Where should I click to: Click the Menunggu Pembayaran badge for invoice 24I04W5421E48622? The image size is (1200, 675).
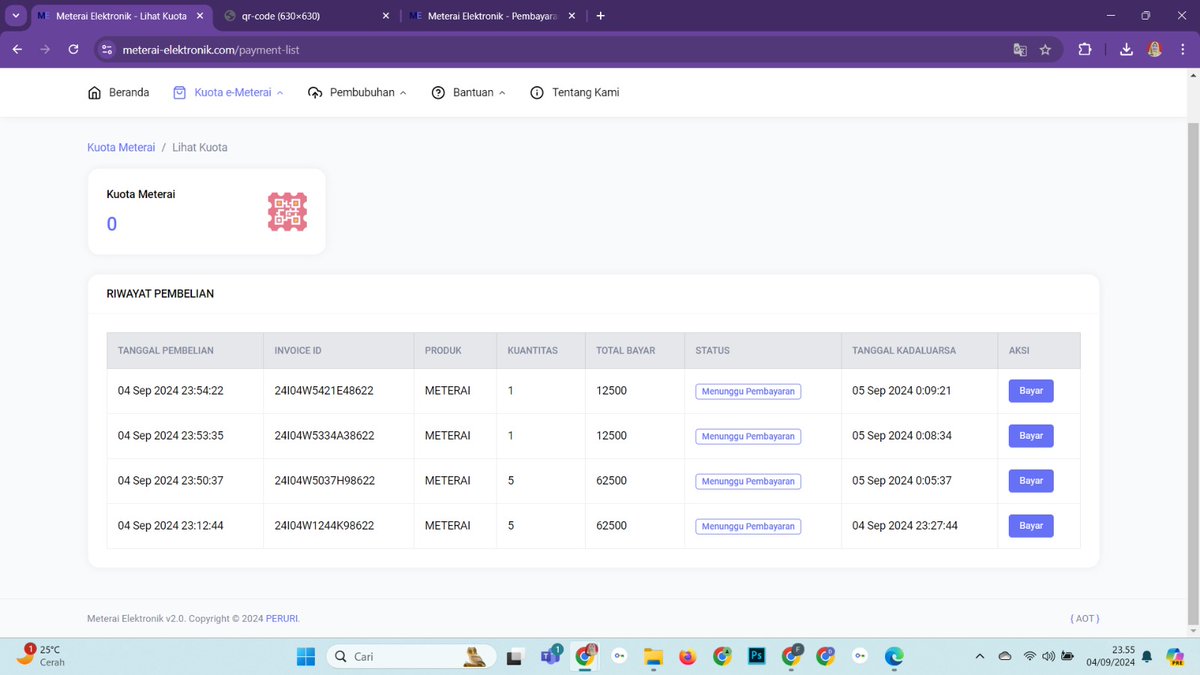point(748,391)
